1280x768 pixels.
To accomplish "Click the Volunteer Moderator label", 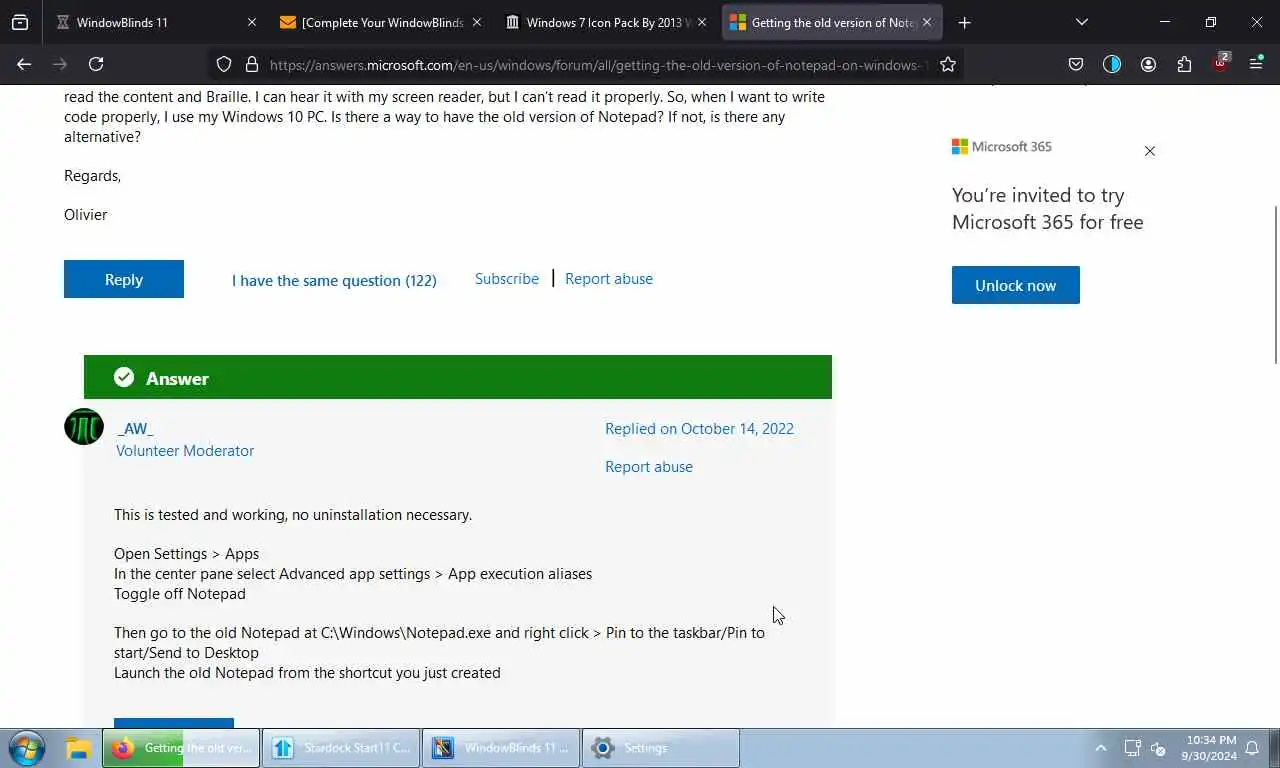I will click(185, 451).
